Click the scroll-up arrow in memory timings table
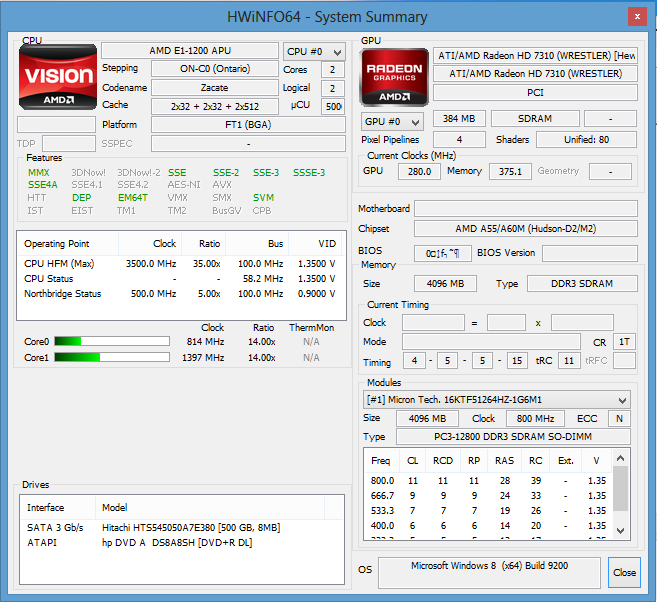 point(621,458)
